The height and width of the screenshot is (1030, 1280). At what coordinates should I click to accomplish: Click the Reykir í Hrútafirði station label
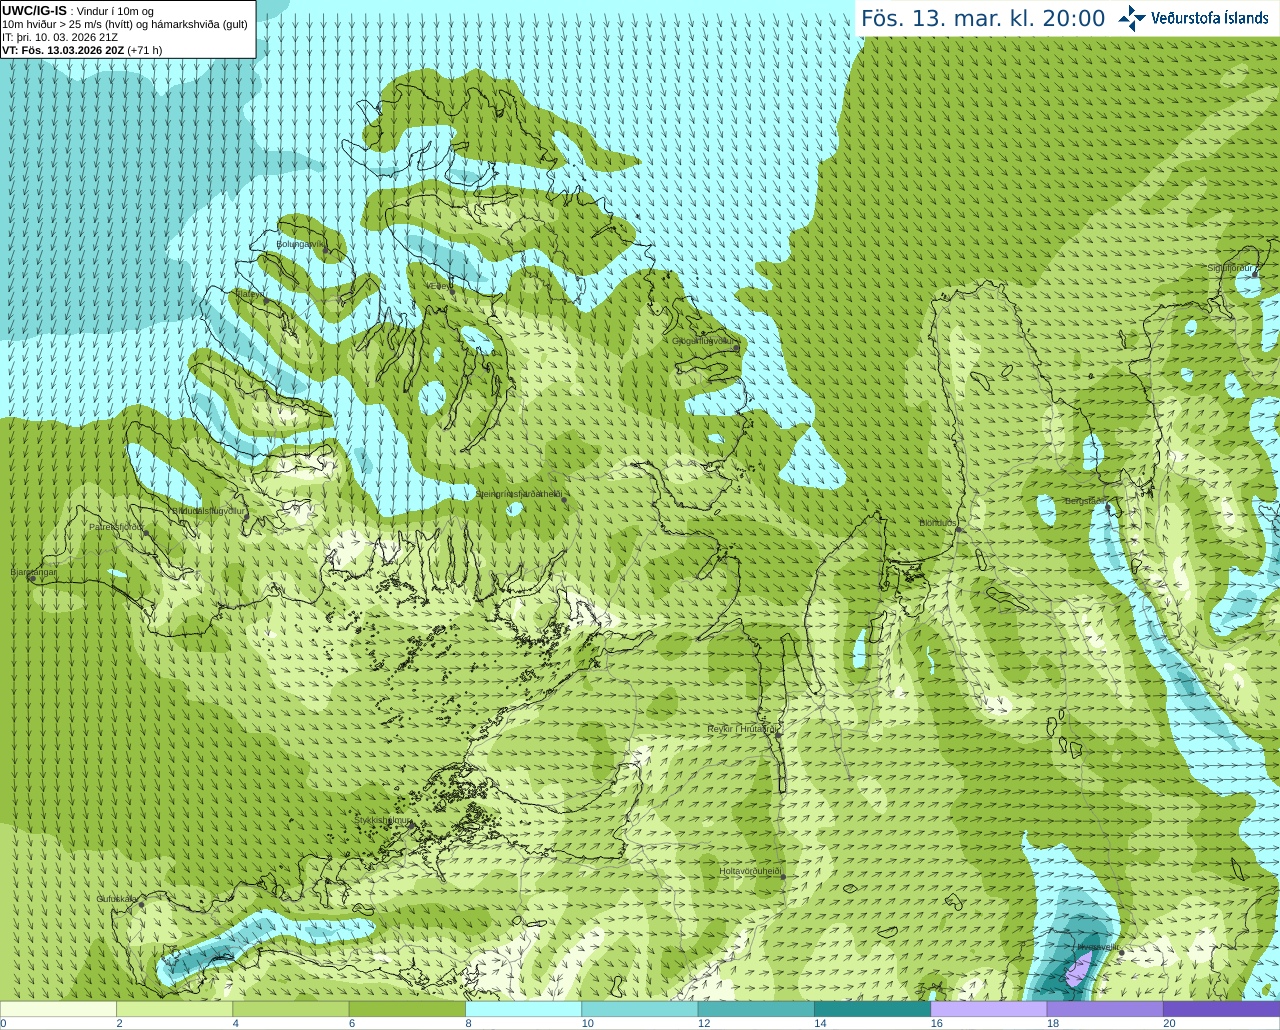(x=743, y=729)
